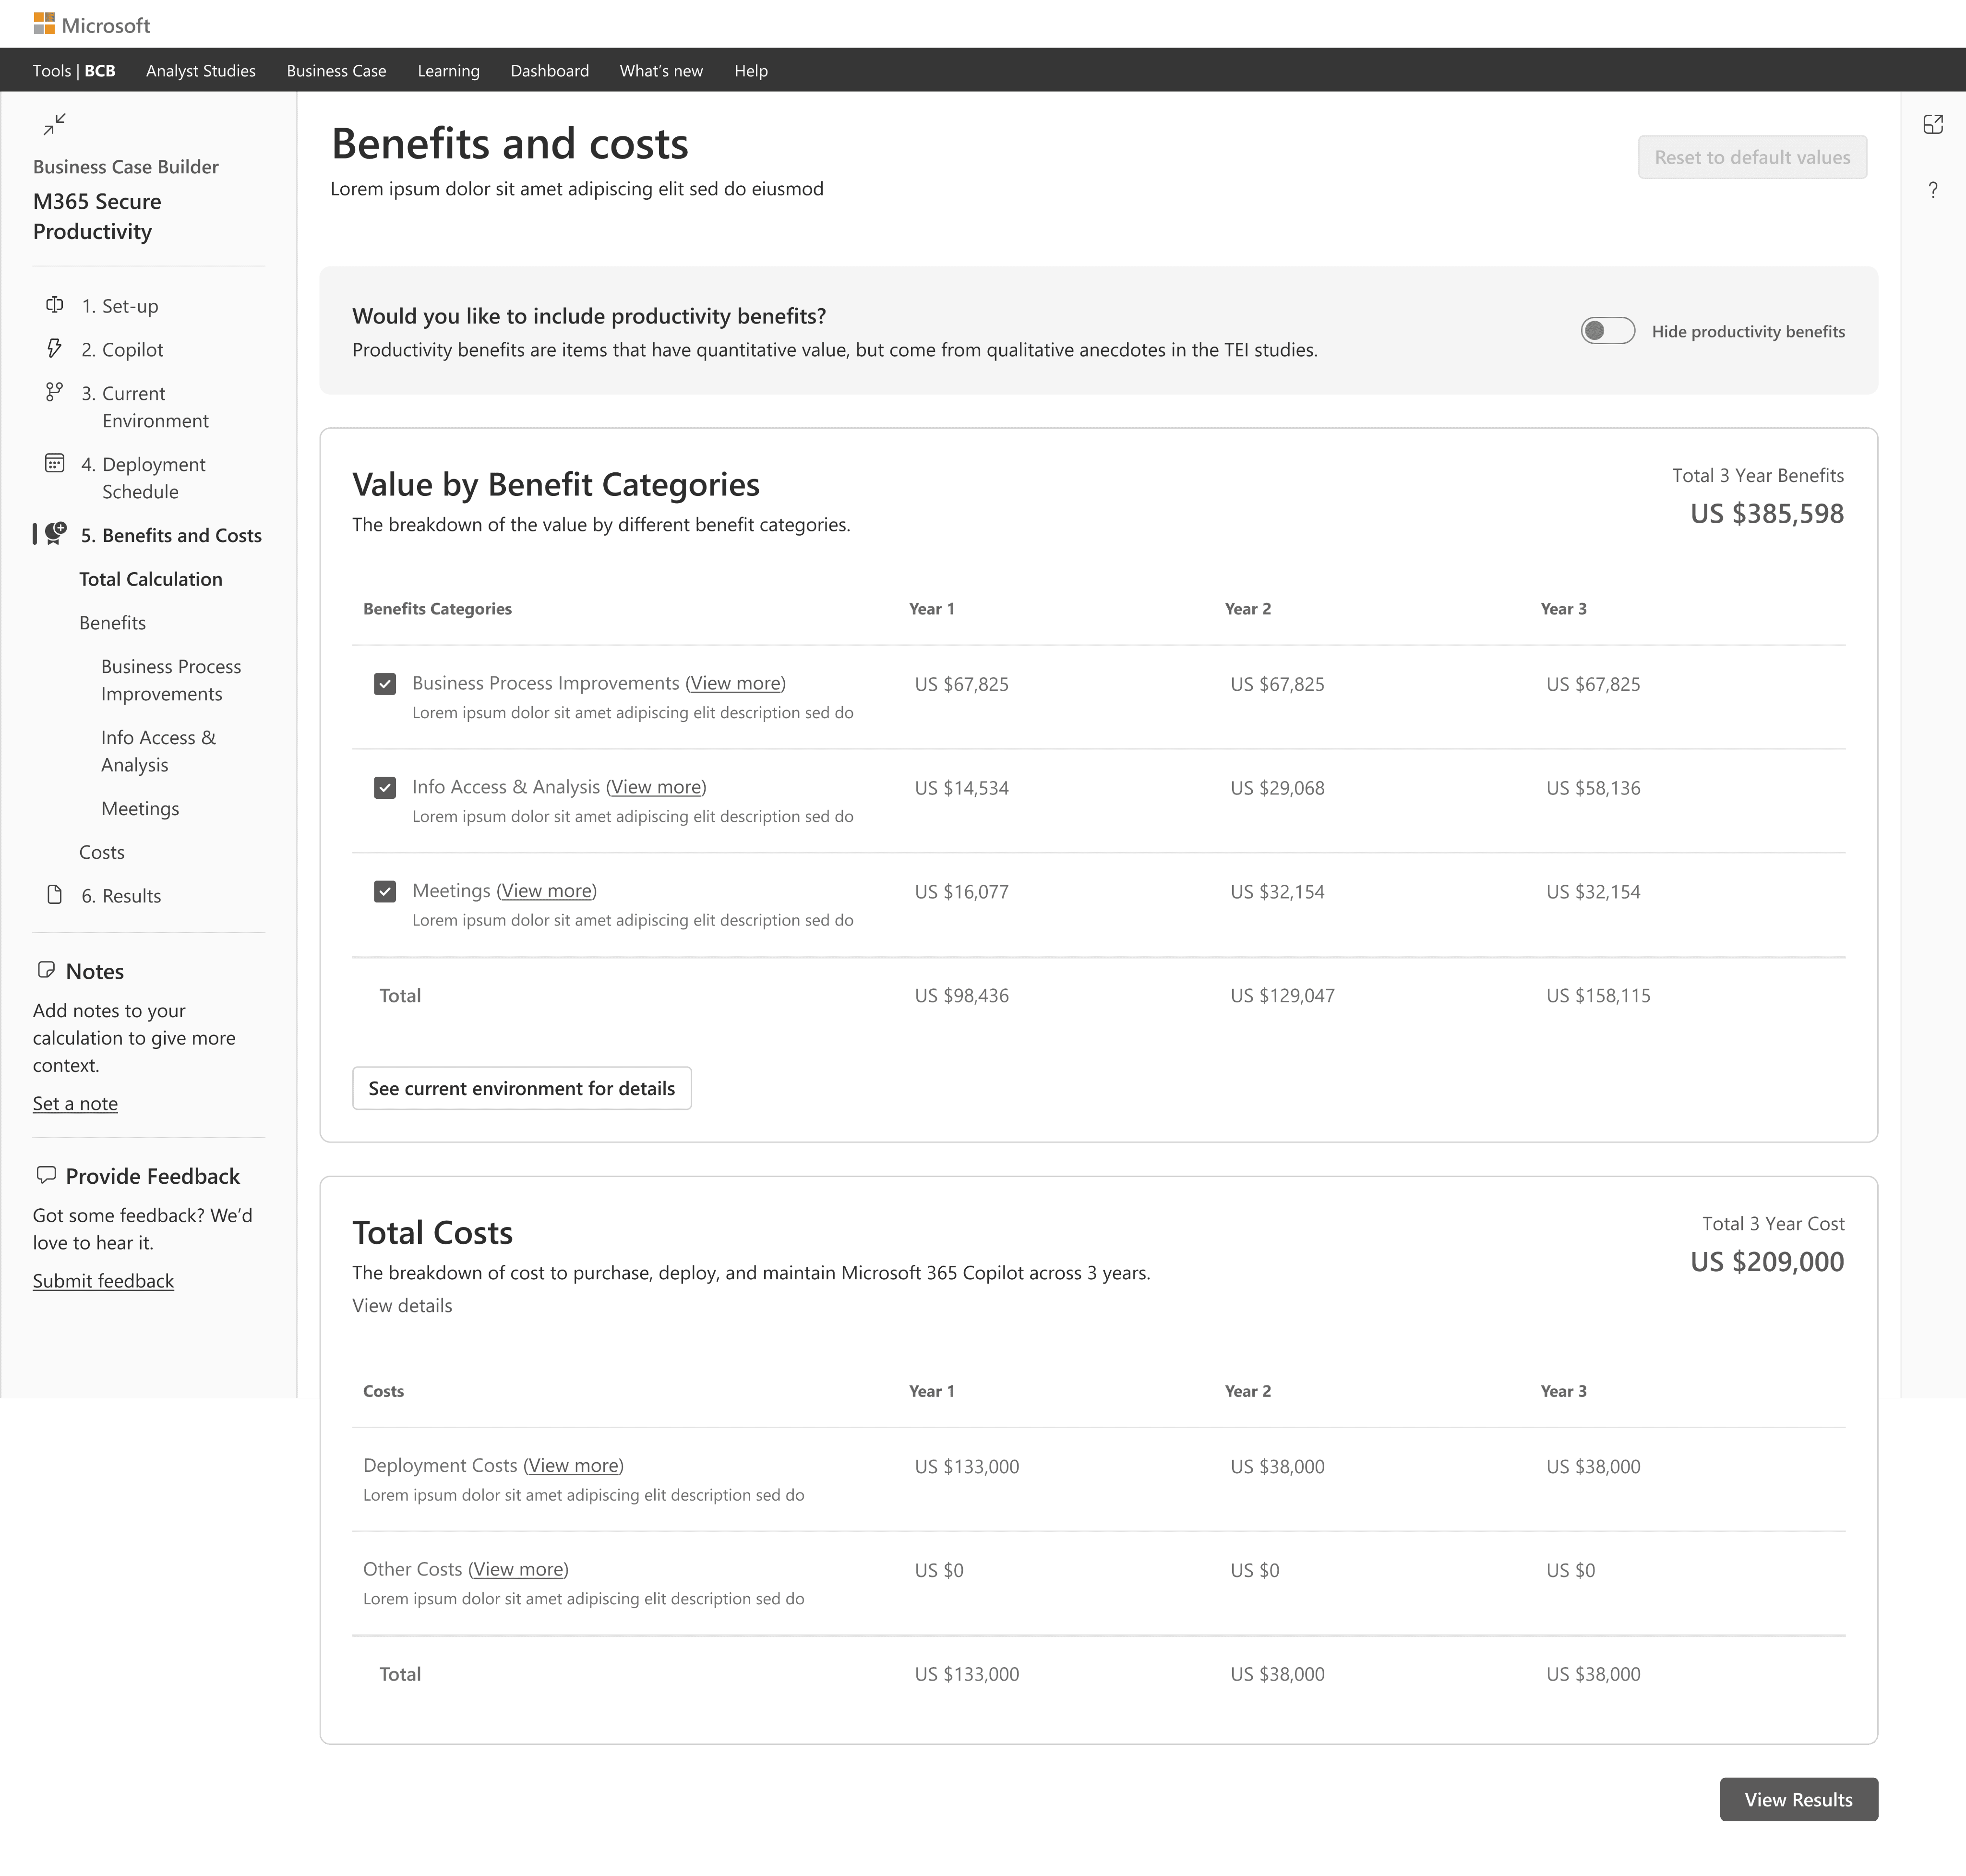Uncheck Info Access & Analysis checkbox
This screenshot has height=1876, width=1966.
[x=385, y=788]
